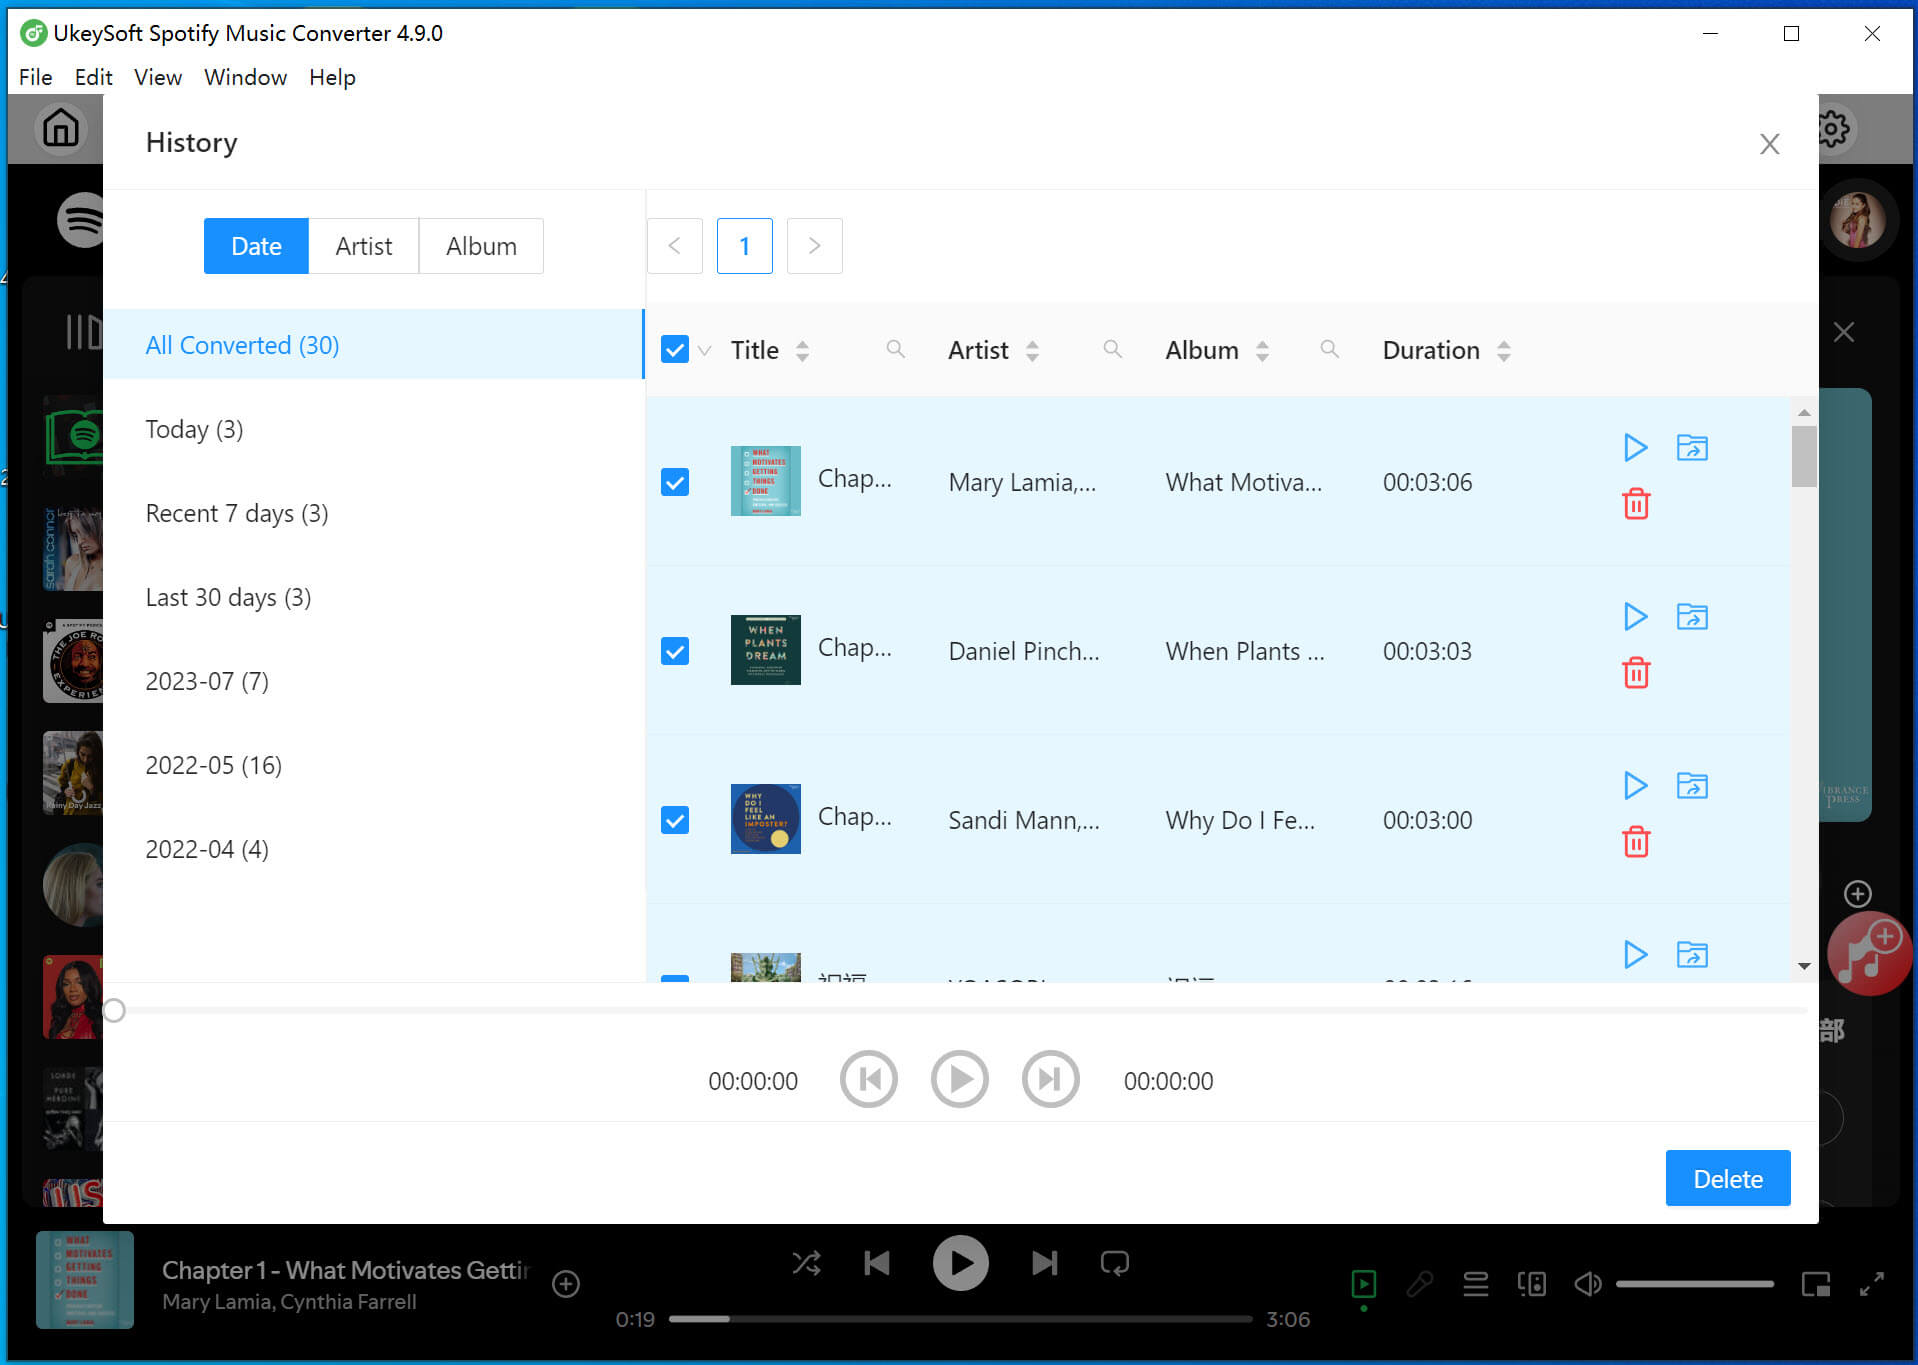The width and height of the screenshot is (1918, 1365).
Task: Delete the Mary Lamia track entry
Action: (1636, 503)
